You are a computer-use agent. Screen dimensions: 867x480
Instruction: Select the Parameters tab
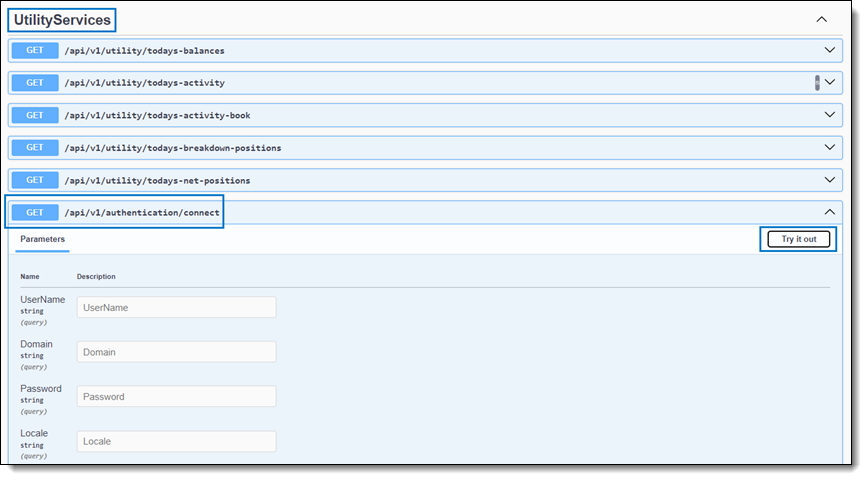tap(43, 239)
